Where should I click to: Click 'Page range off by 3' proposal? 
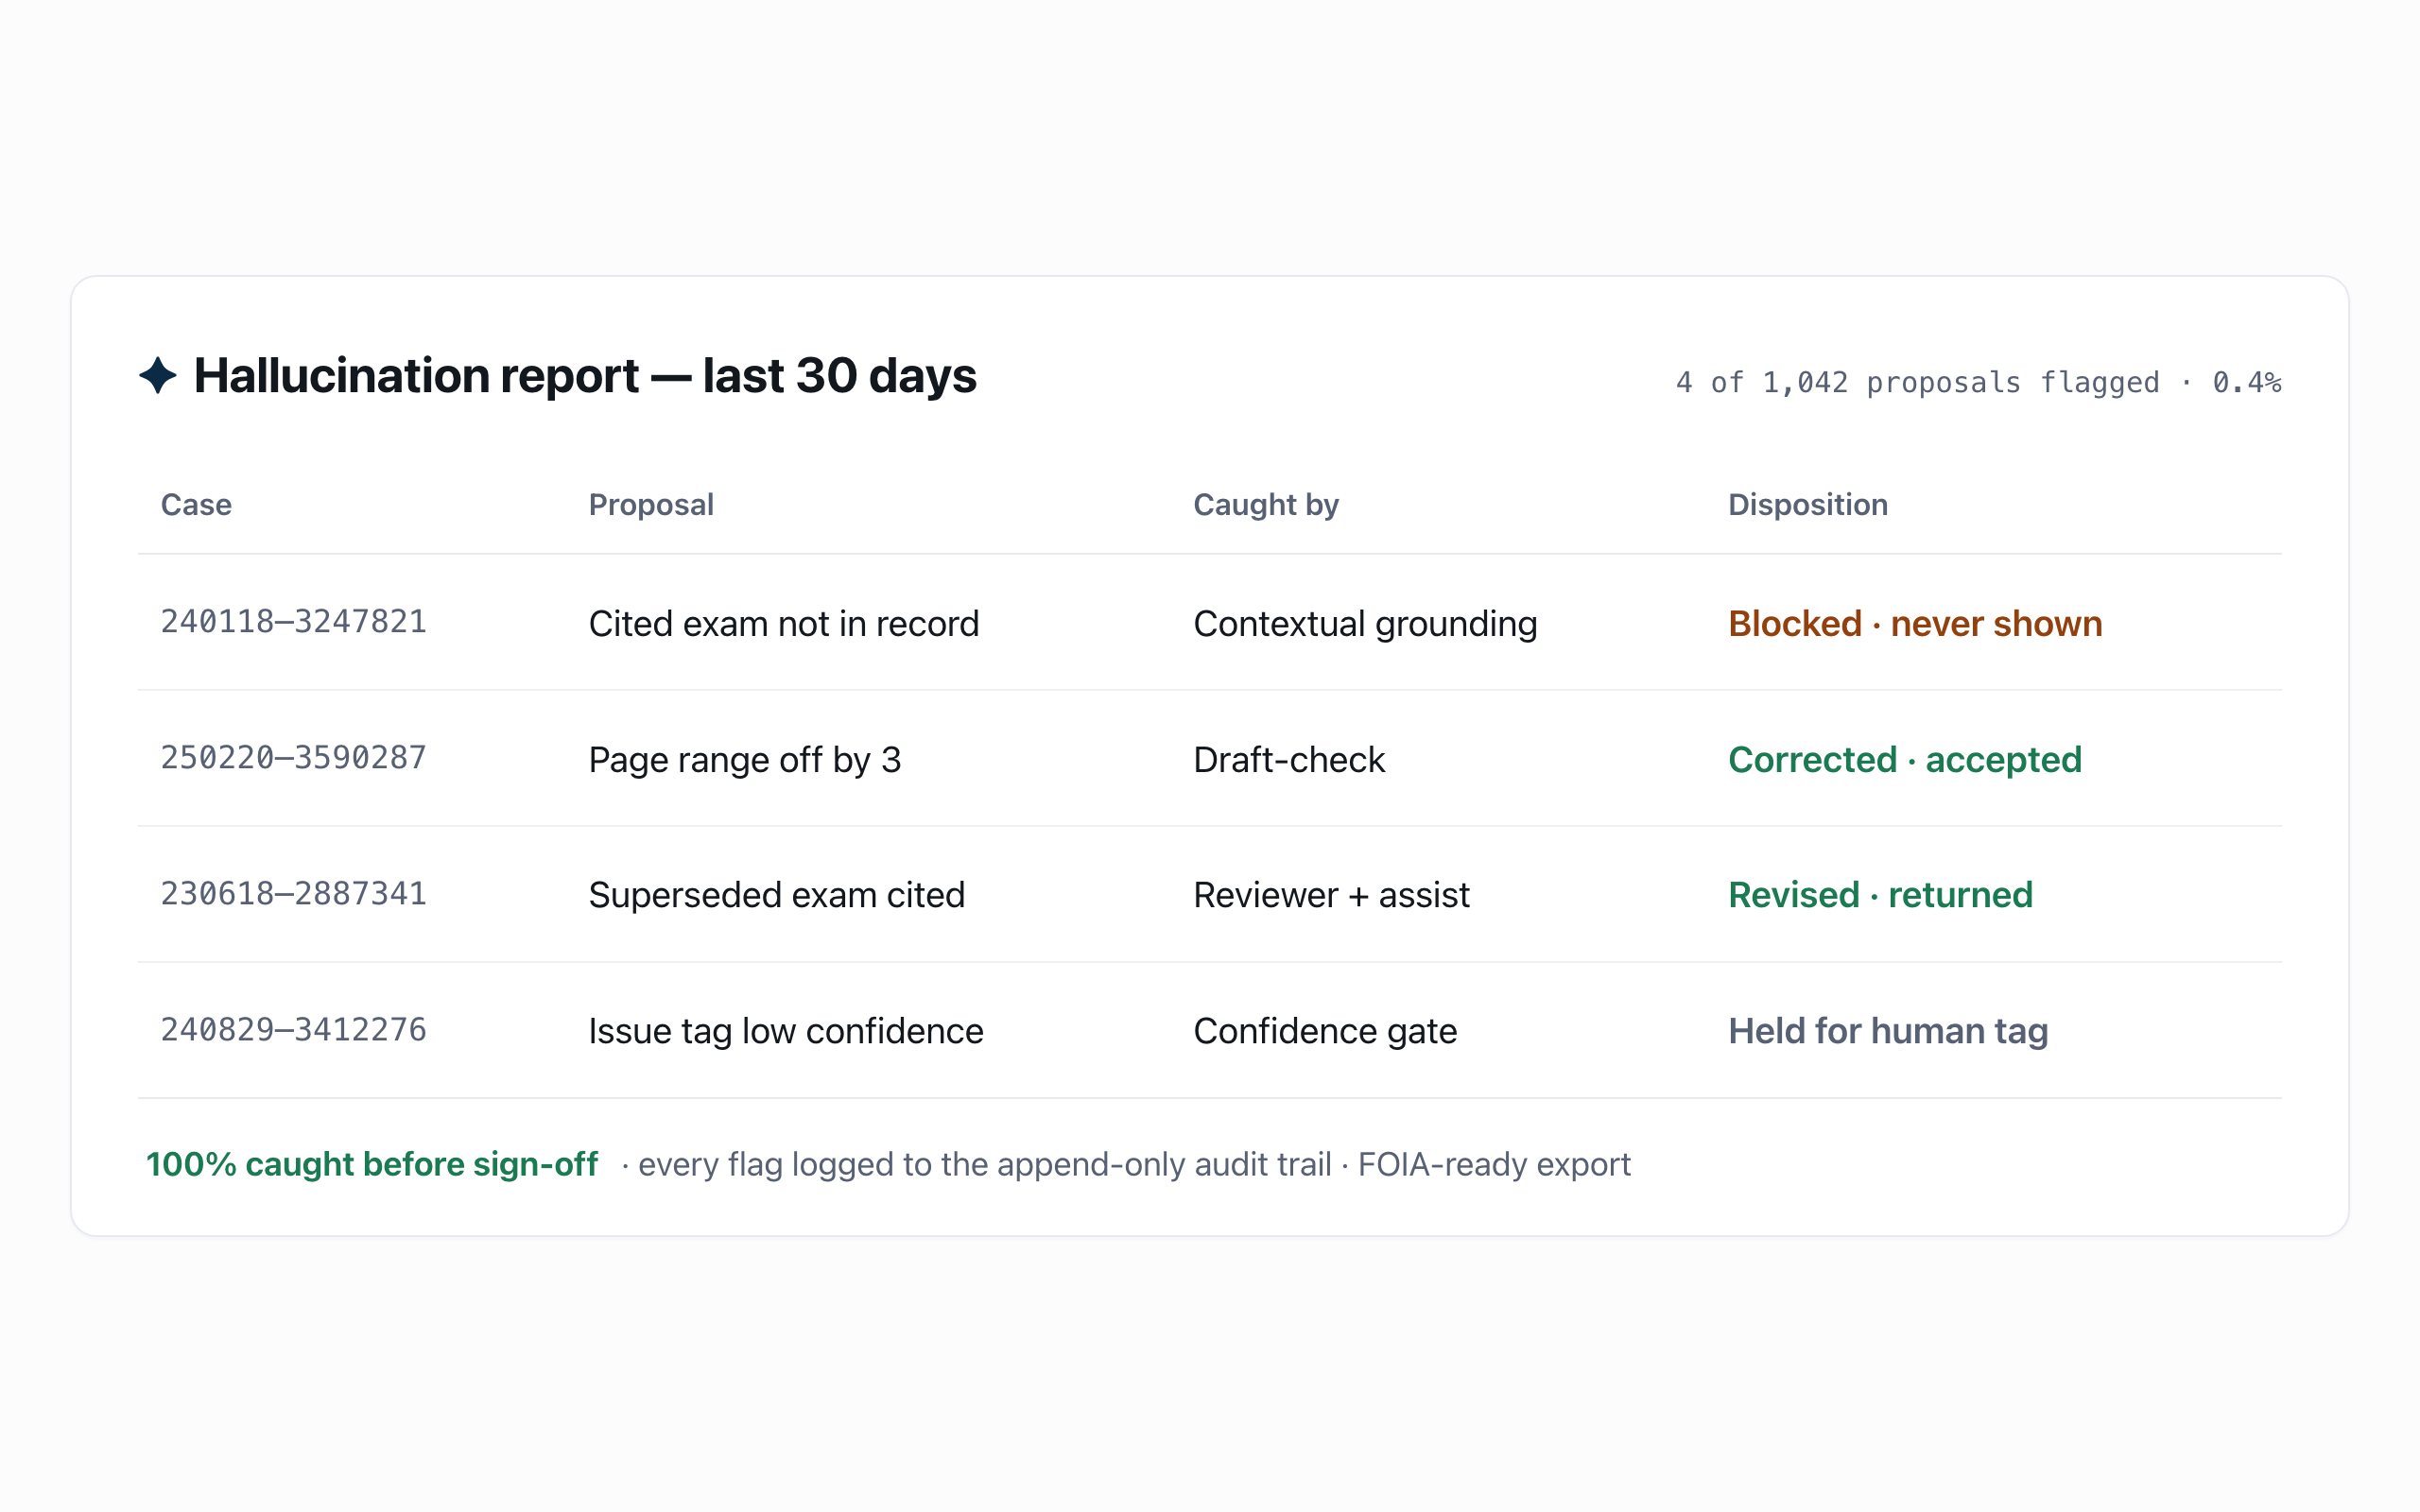tap(745, 759)
